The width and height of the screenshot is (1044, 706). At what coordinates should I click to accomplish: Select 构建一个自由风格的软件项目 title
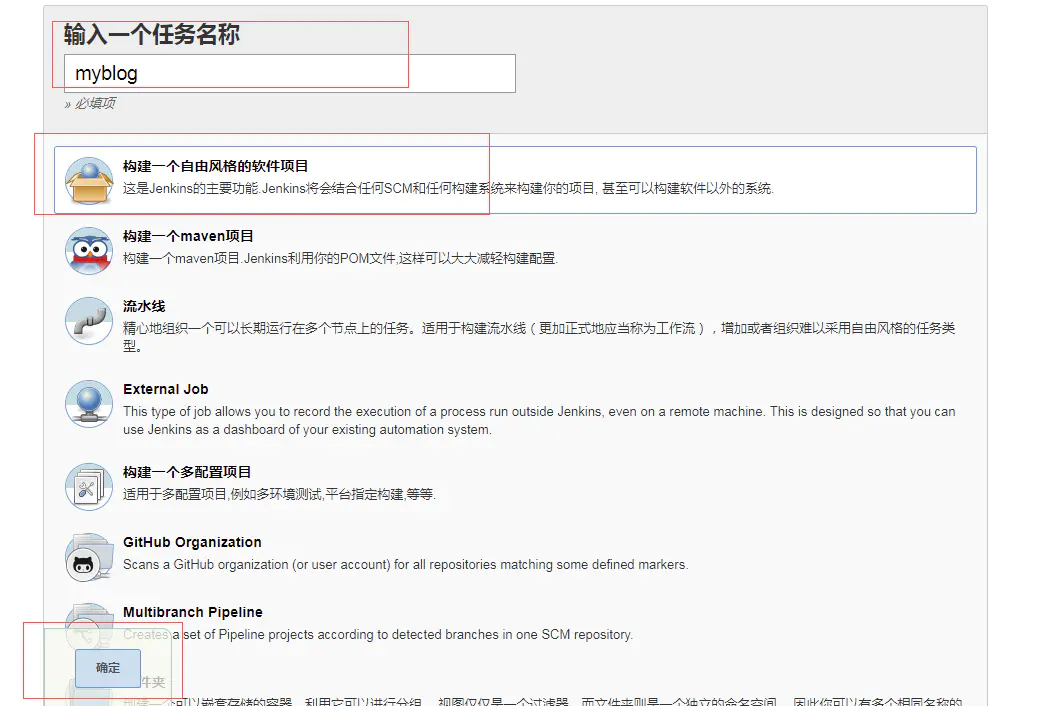click(216, 166)
